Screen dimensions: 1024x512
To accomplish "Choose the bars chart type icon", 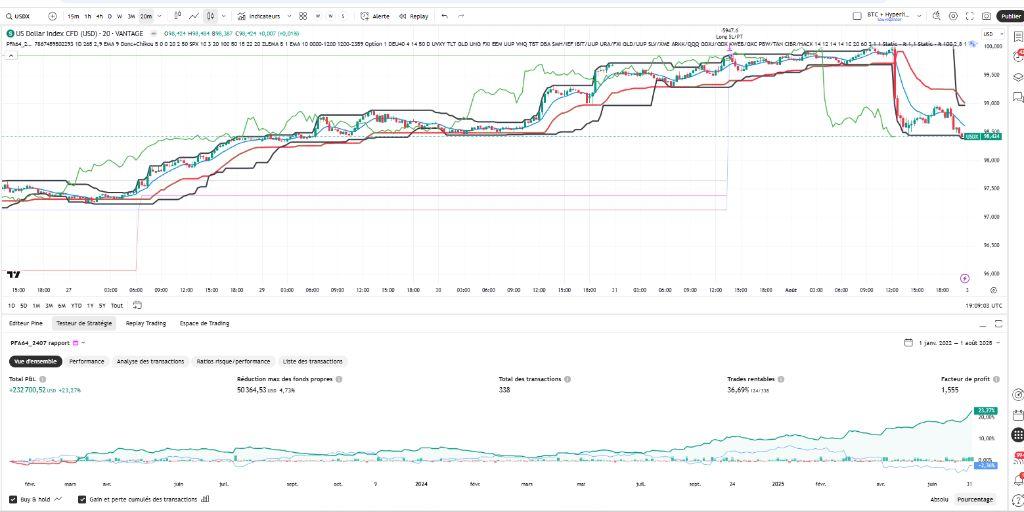I will pos(178,16).
